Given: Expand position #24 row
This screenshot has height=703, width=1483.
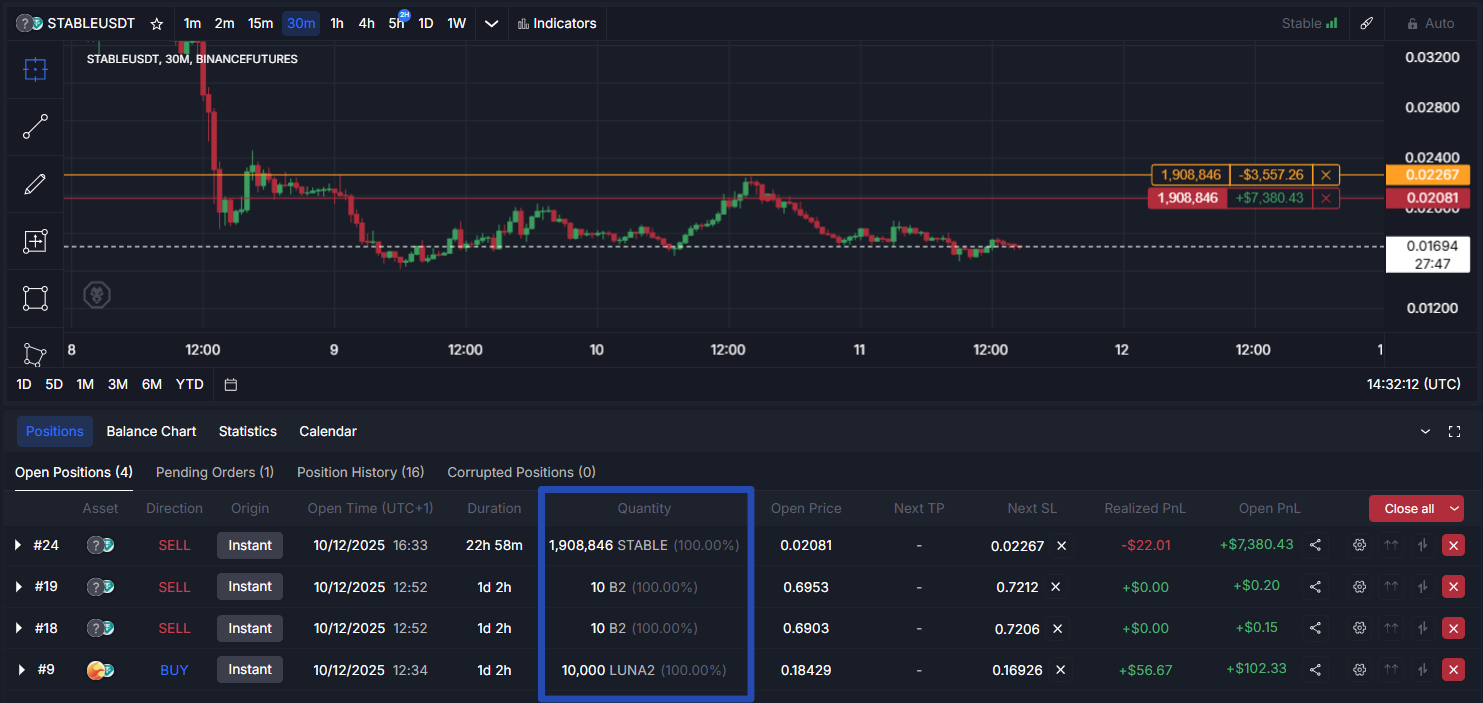Looking at the screenshot, I should [18, 545].
